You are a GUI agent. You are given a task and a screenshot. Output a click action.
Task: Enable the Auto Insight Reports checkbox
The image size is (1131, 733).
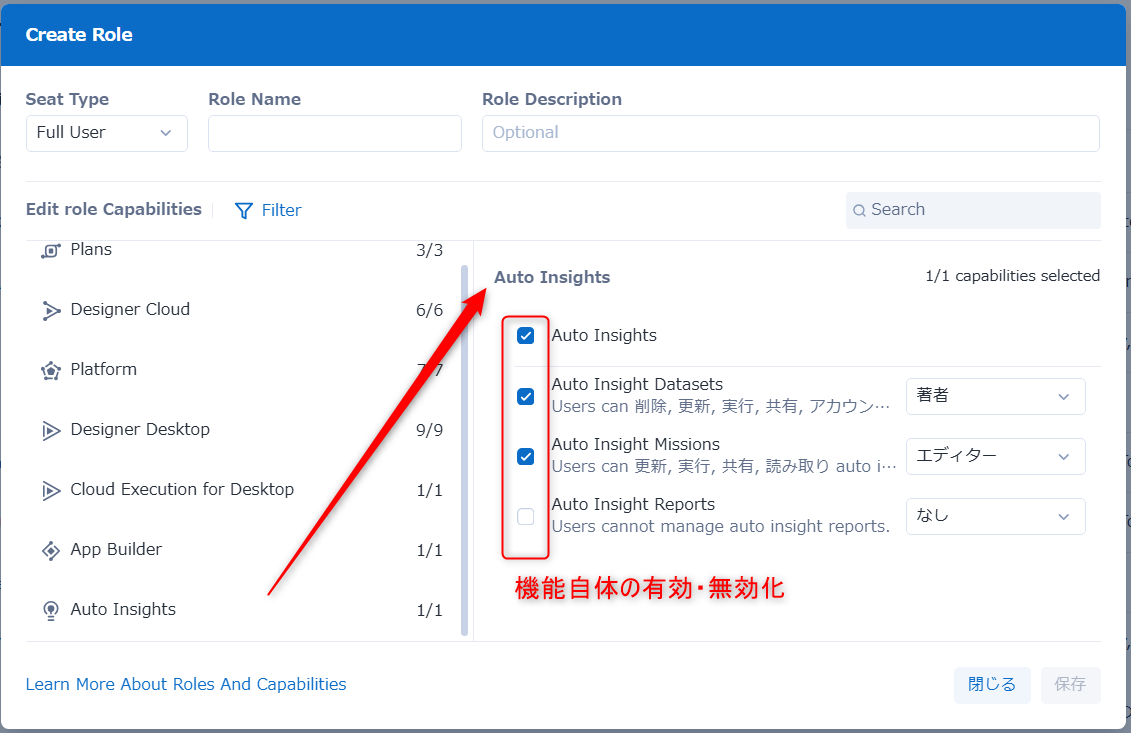coord(526,517)
